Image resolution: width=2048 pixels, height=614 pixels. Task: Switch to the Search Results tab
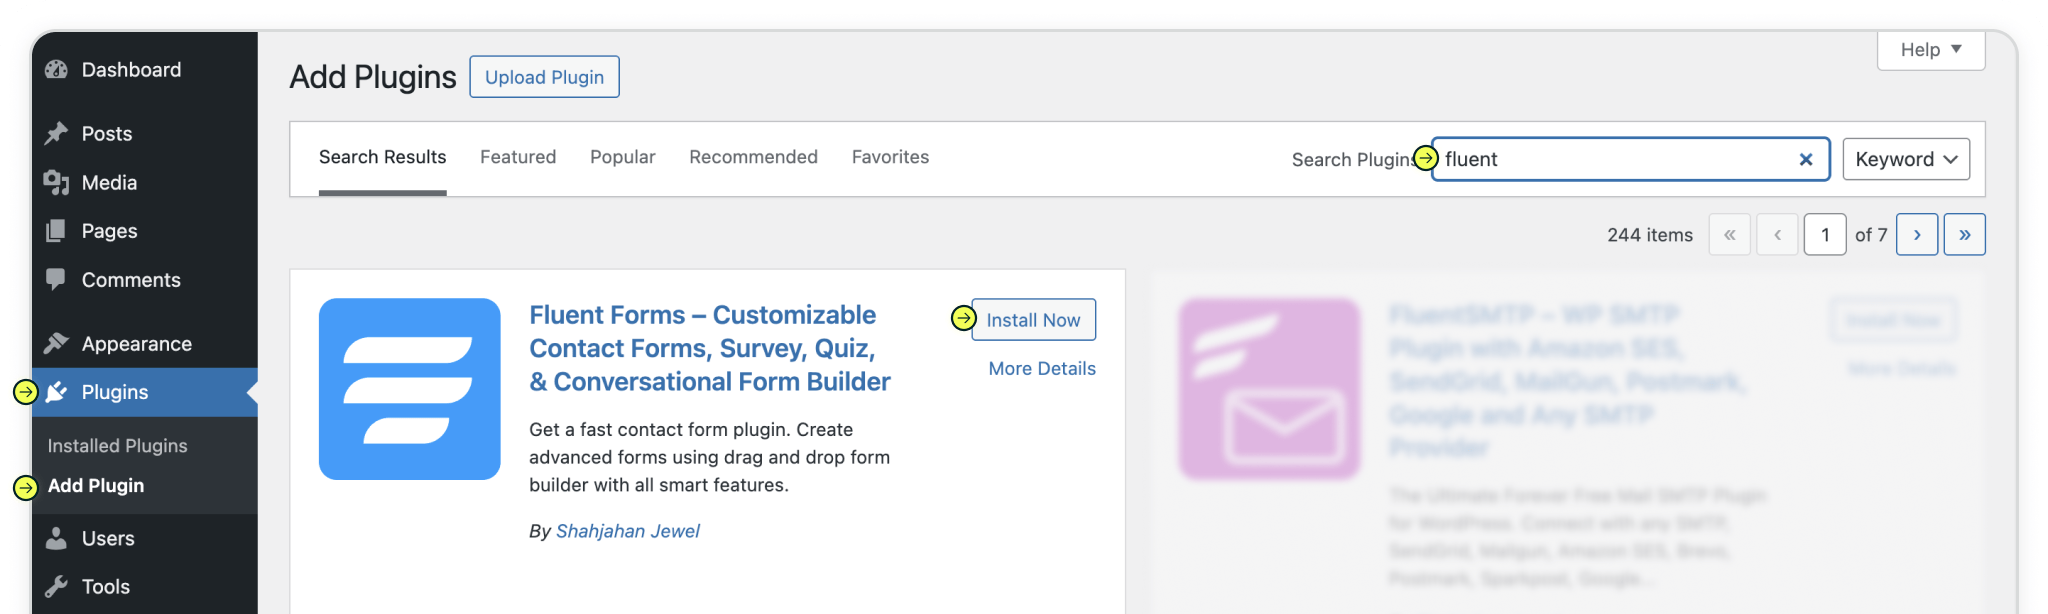coord(383,157)
